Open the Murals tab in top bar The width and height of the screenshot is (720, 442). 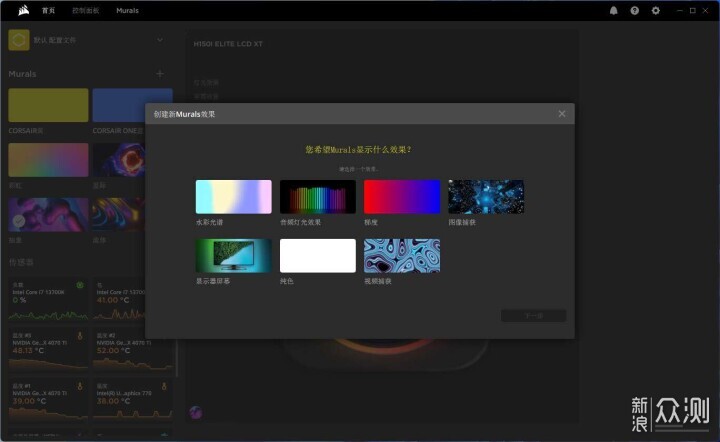point(127,11)
